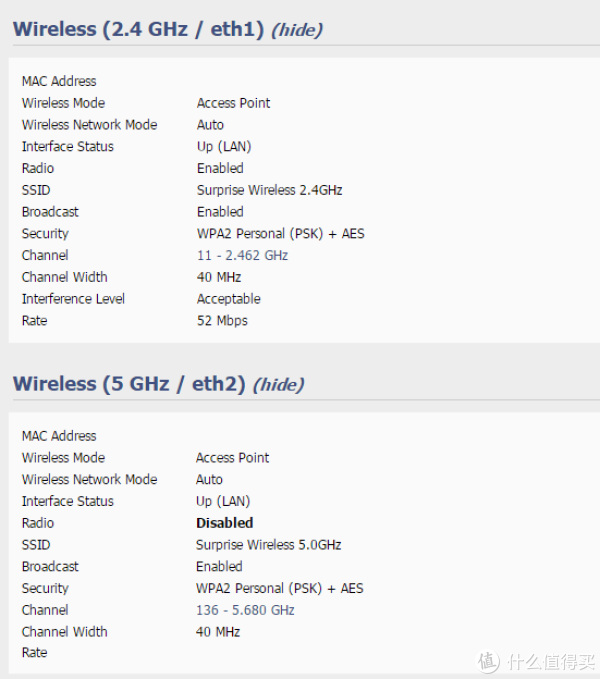Click Security value in the 2.4 GHz section
Screen dimensions: 600x679
coord(280,234)
